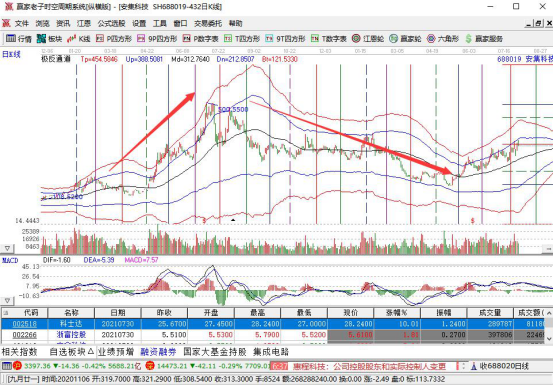
Task: Select the 9T四方形 tool
Action: click(x=285, y=38)
